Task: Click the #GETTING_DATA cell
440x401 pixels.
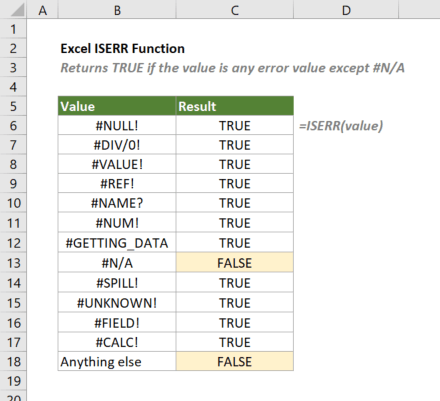Action: 117,243
